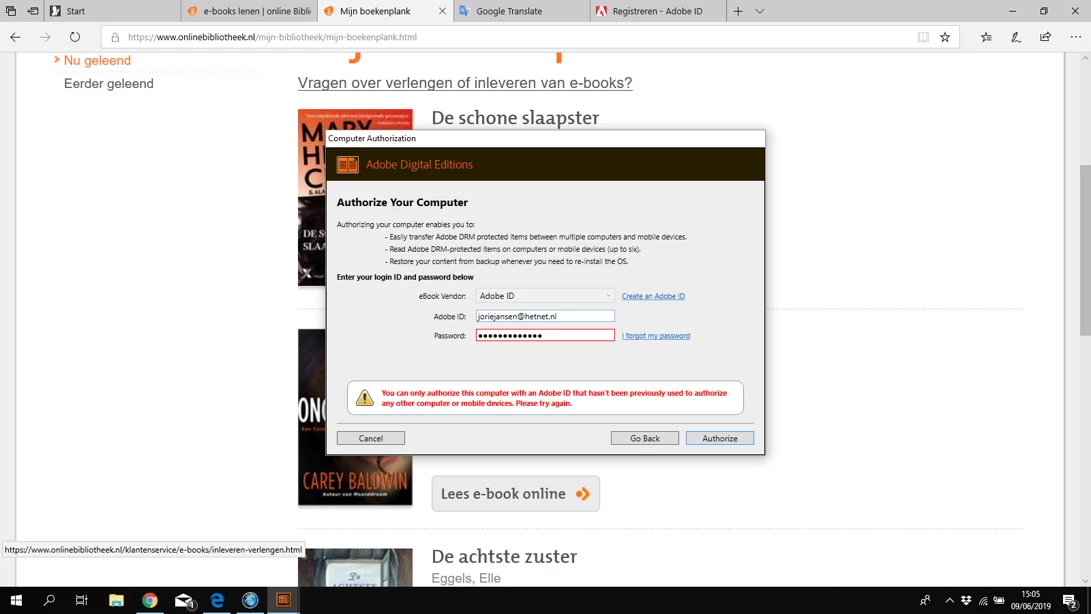Click the Adobe Digital Editions taskbar icon
Viewport: 1091px width, 614px height.
pyautogui.click(x=283, y=600)
